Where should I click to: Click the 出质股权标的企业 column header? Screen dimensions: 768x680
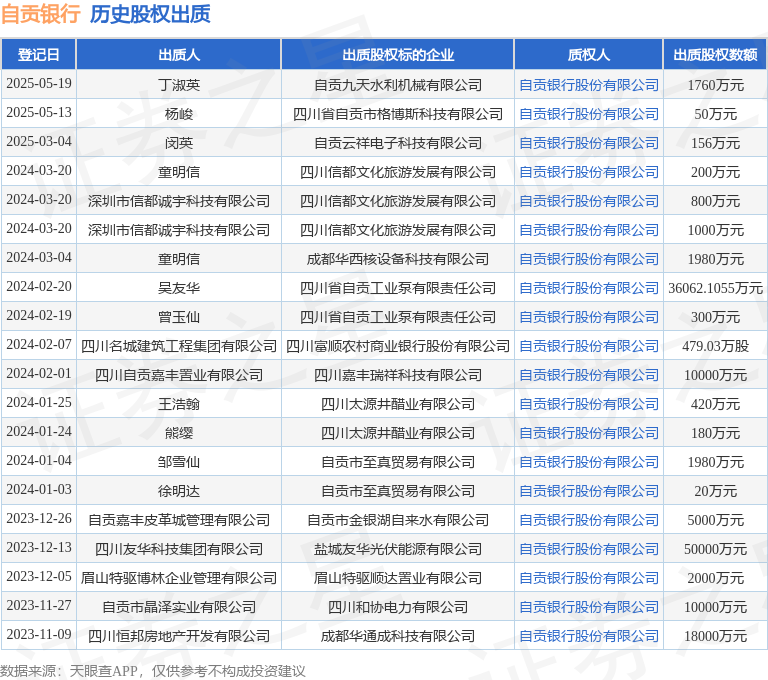tap(398, 54)
